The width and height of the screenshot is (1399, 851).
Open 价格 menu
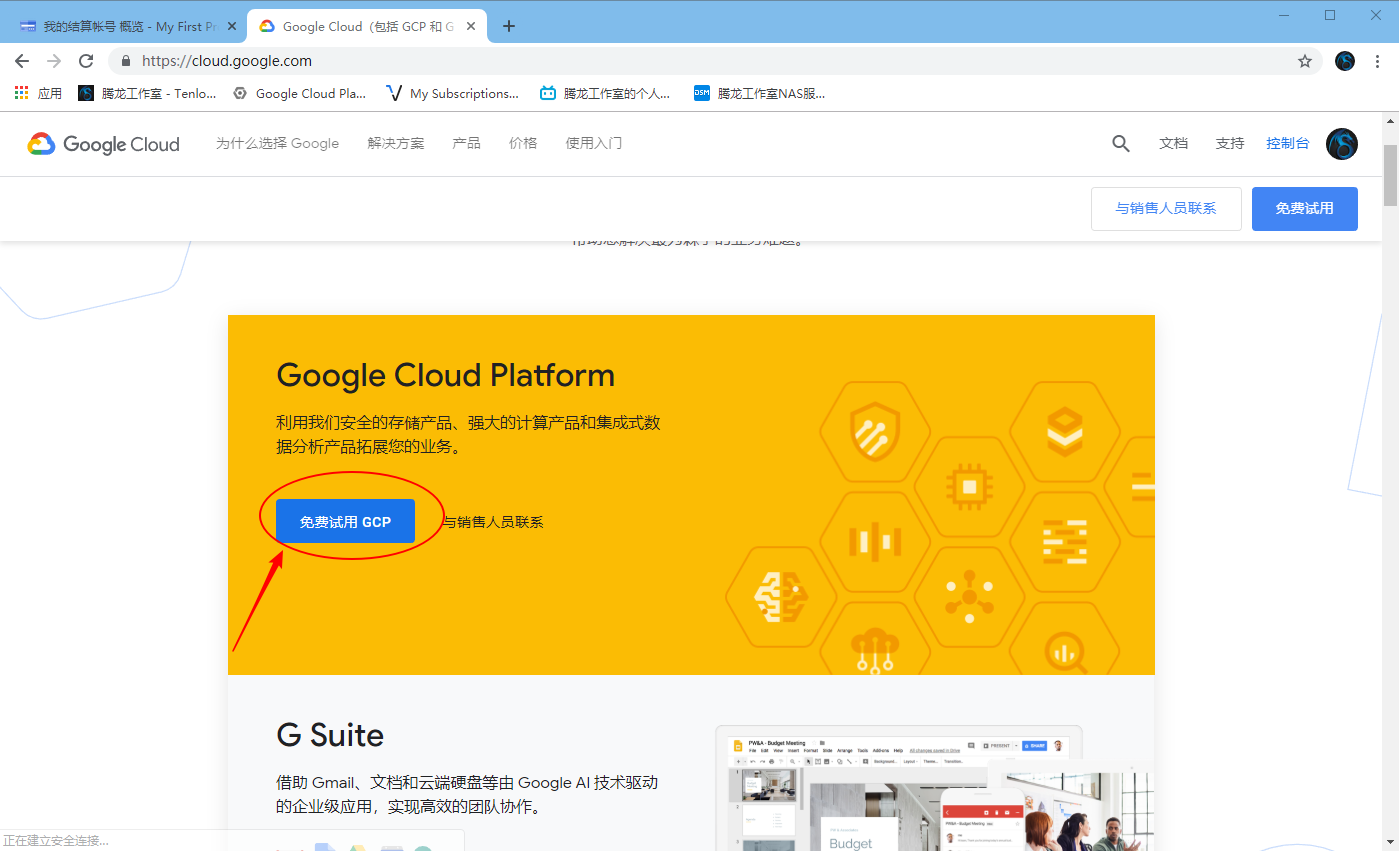coord(523,143)
